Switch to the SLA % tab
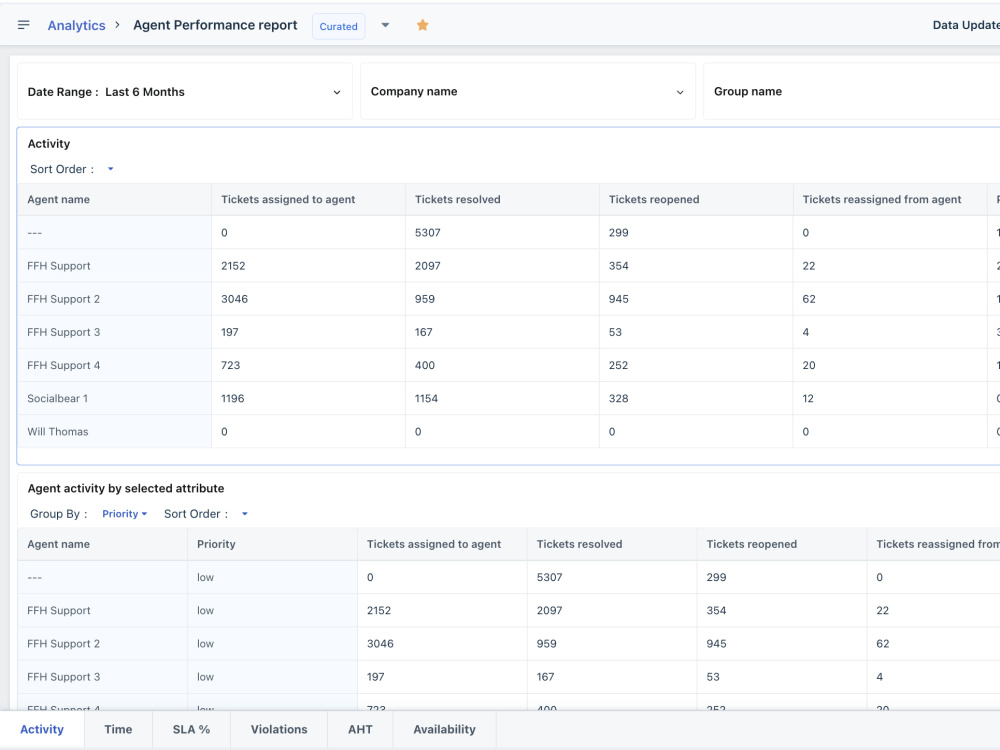This screenshot has width=1000, height=750. click(191, 729)
